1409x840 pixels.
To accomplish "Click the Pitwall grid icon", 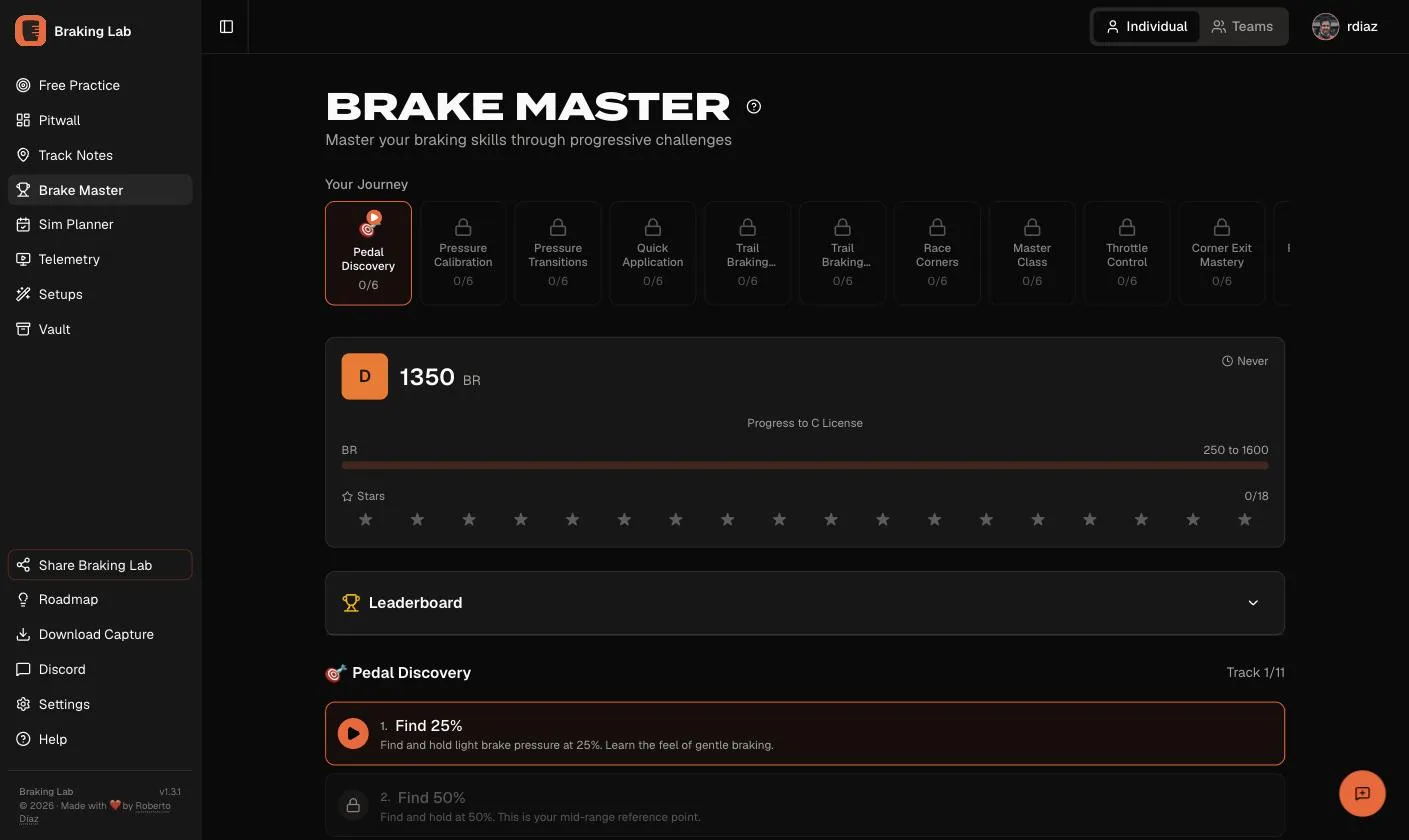I will tap(23, 120).
